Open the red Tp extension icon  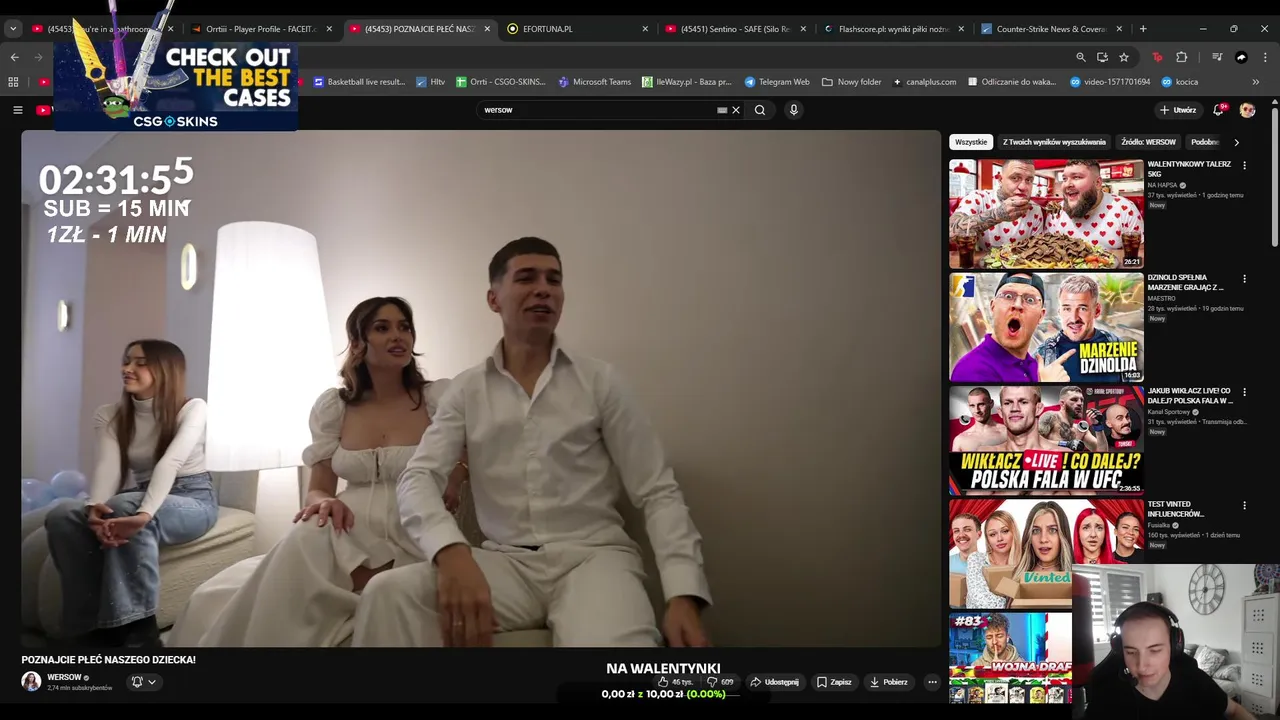point(1157,57)
